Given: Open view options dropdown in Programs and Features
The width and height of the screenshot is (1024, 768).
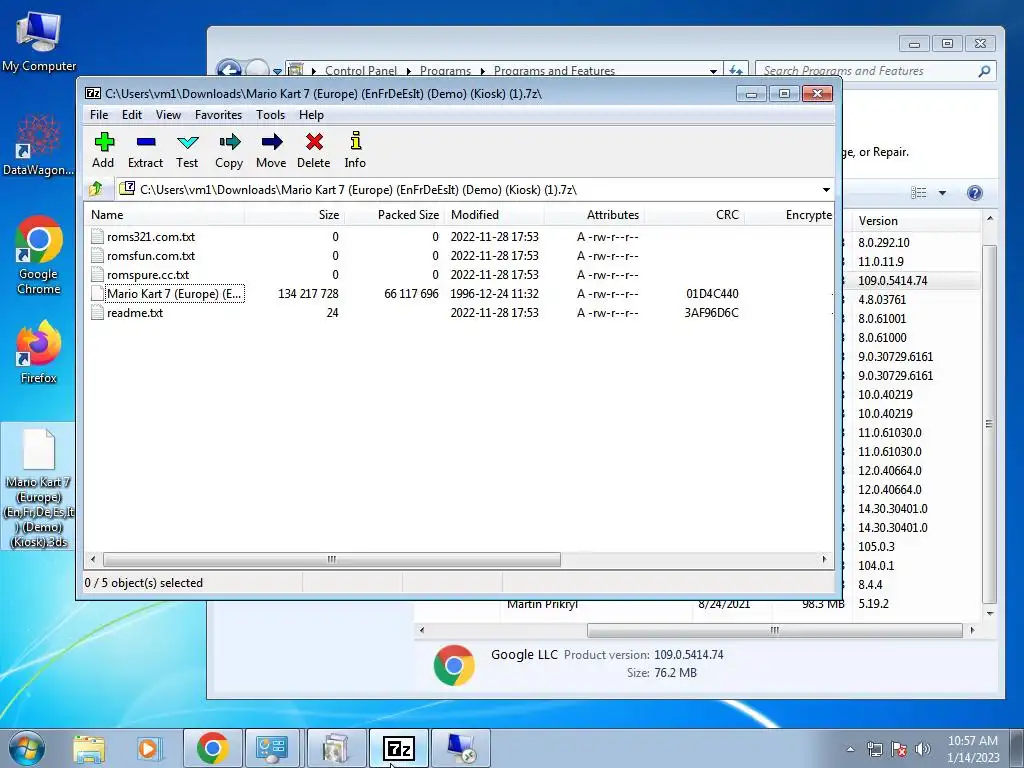Looking at the screenshot, I should [942, 193].
